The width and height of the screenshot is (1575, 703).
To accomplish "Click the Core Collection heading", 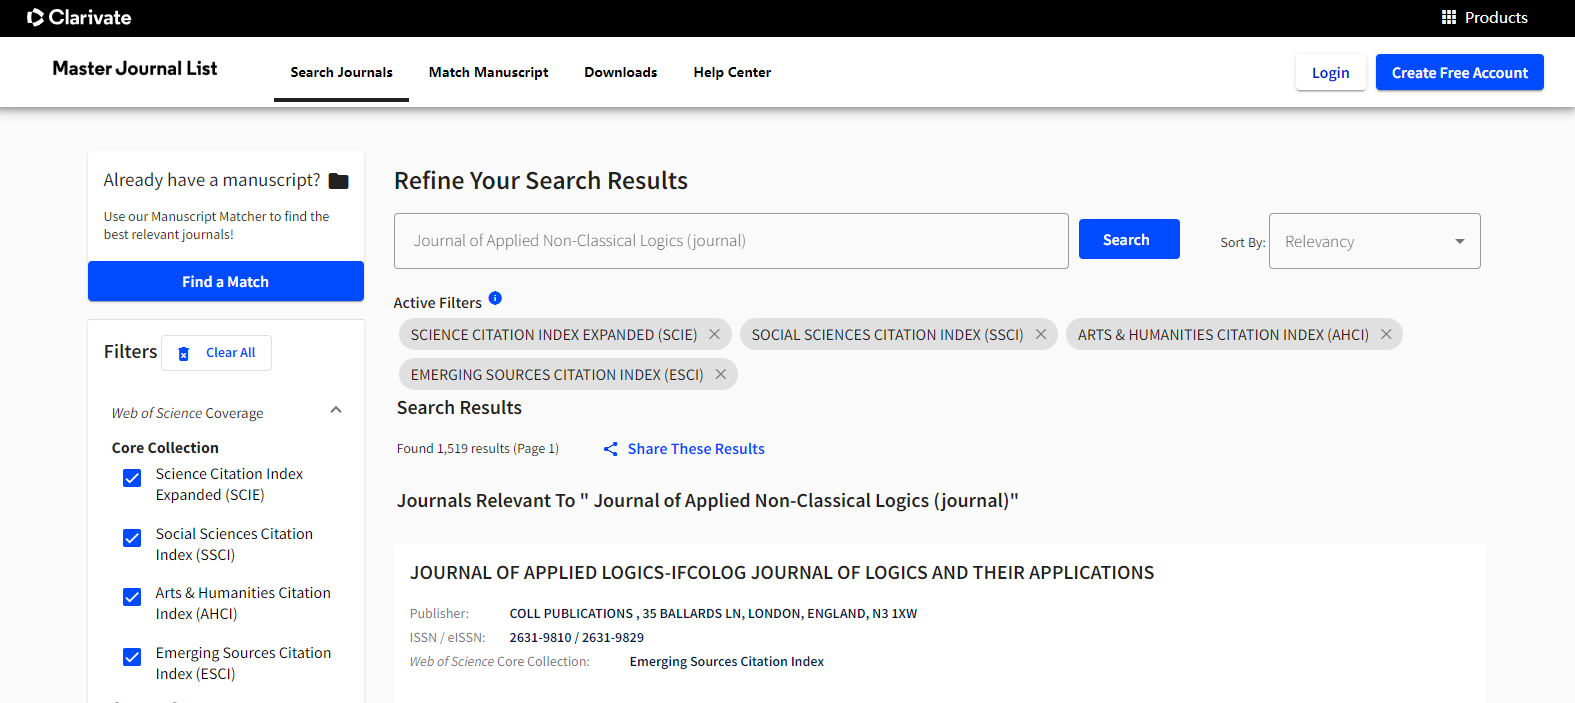I will [165, 447].
